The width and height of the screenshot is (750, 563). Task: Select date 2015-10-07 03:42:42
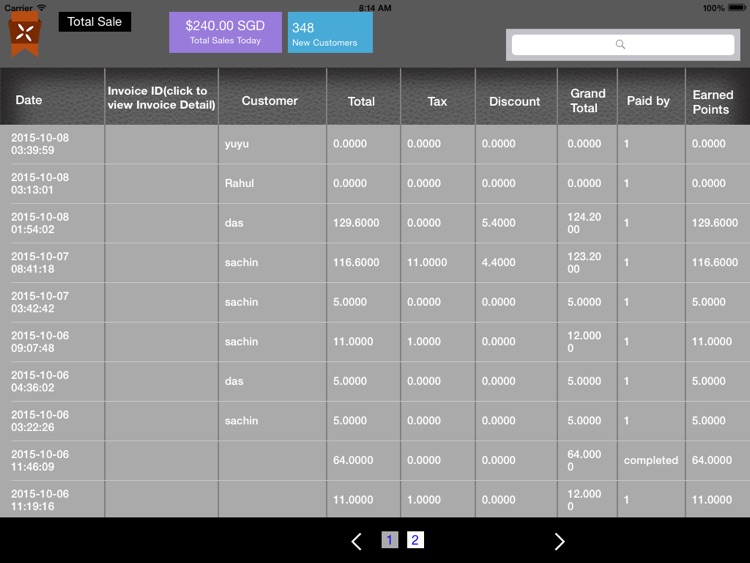pos(40,302)
